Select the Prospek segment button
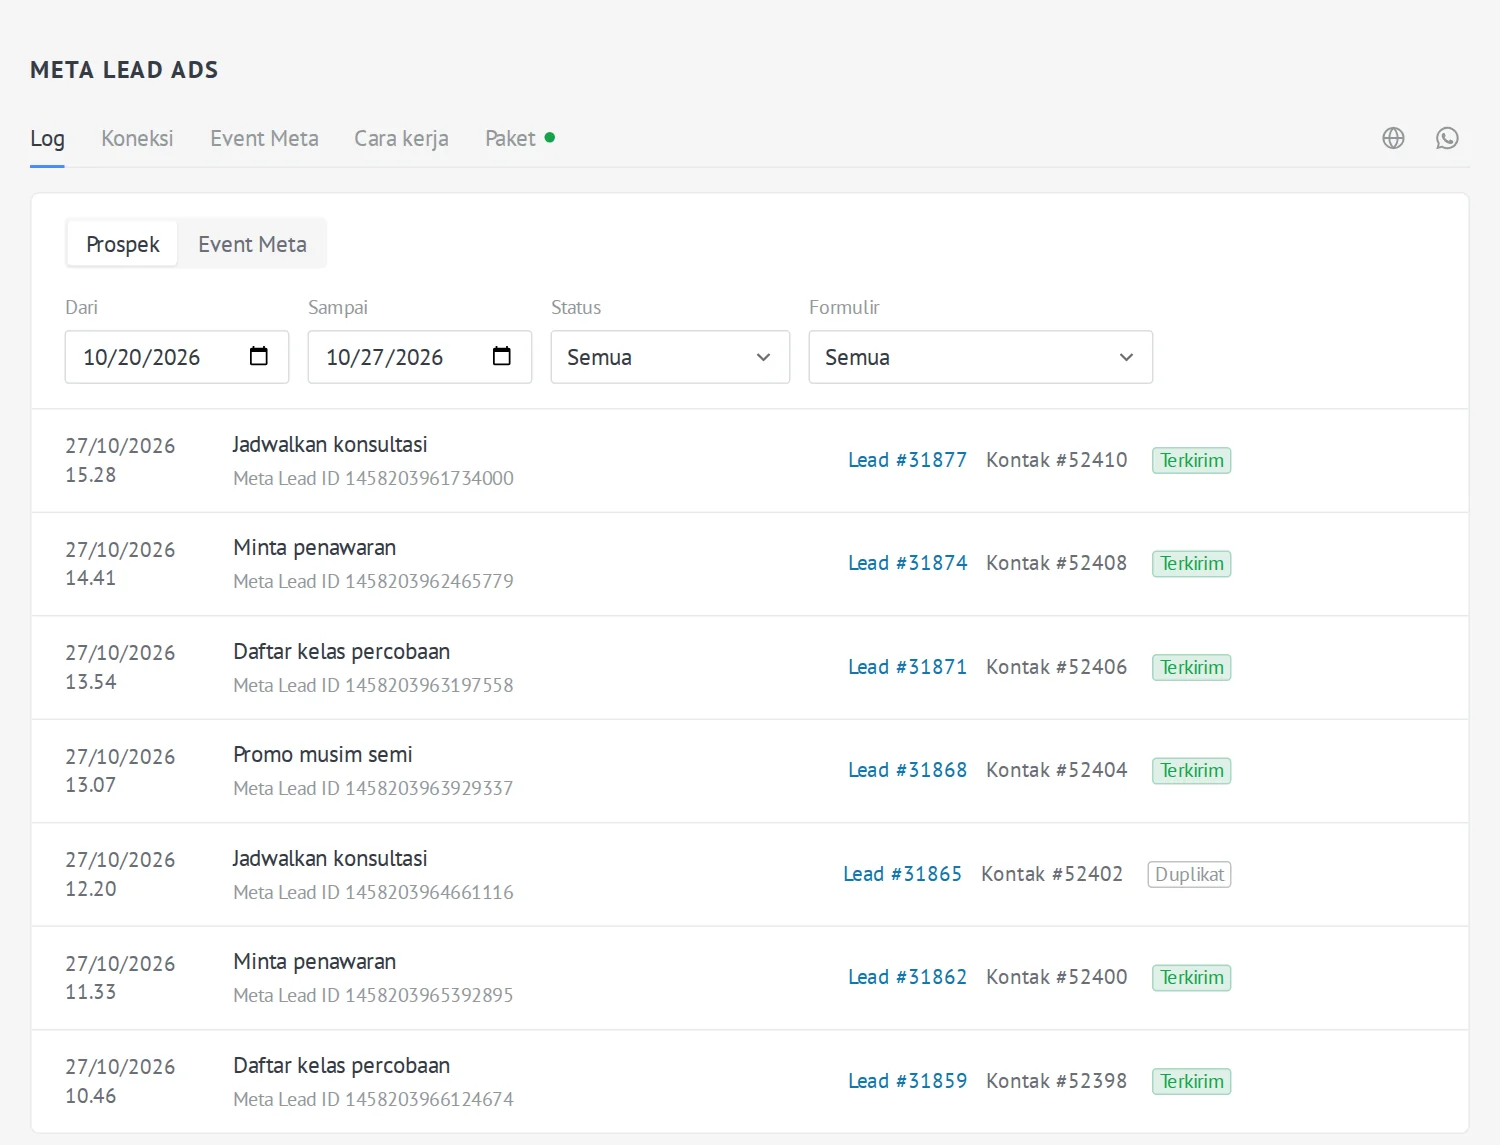Screen dimensions: 1500x1145 click(x=122, y=244)
